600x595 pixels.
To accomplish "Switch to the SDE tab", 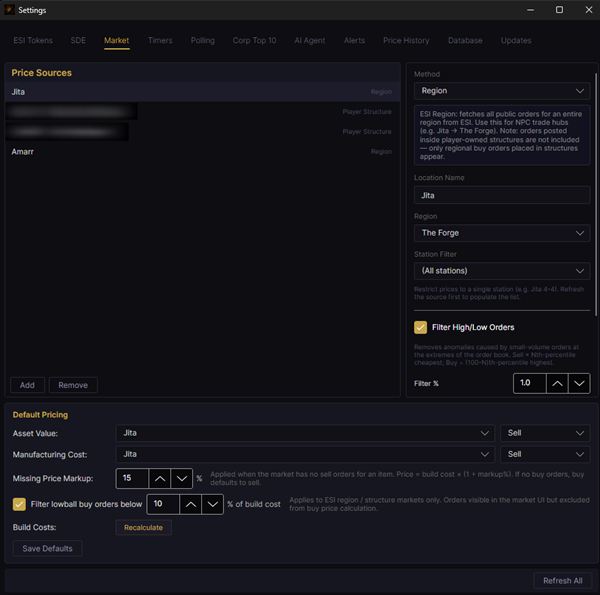I will point(78,41).
